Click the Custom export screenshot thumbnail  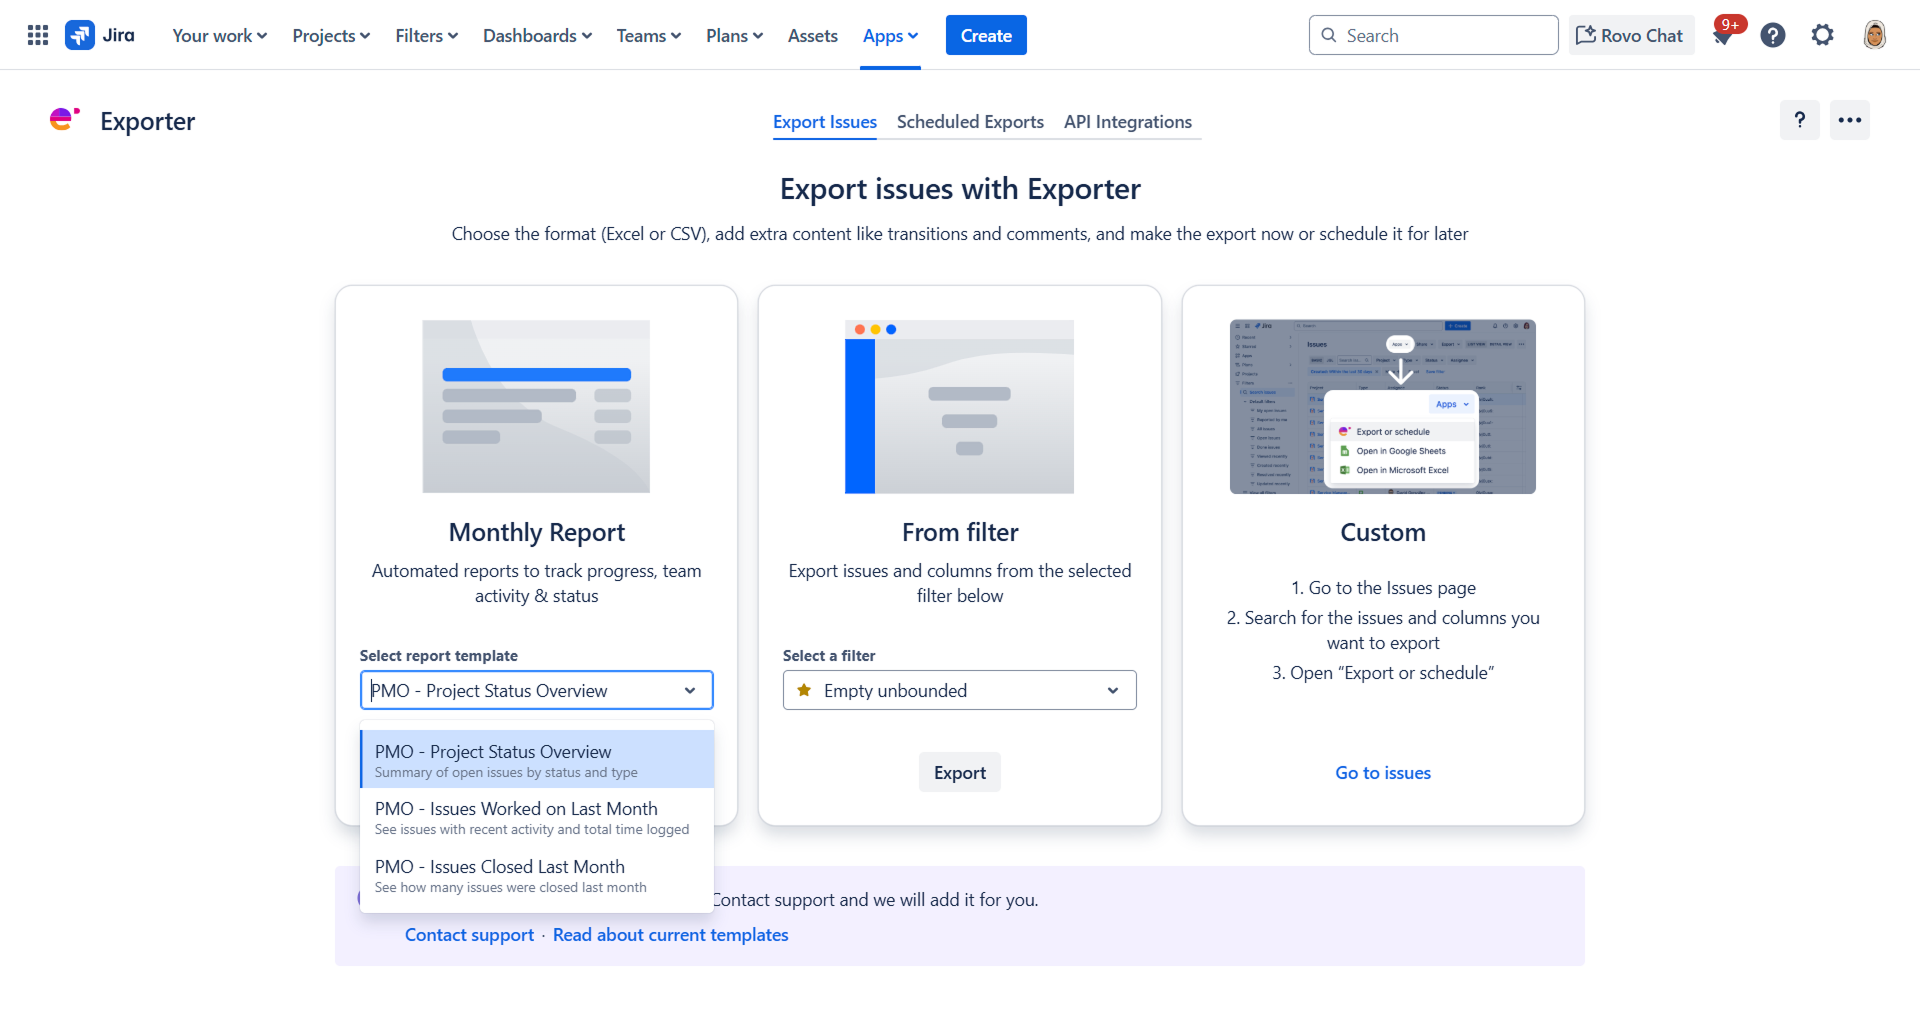tap(1383, 406)
